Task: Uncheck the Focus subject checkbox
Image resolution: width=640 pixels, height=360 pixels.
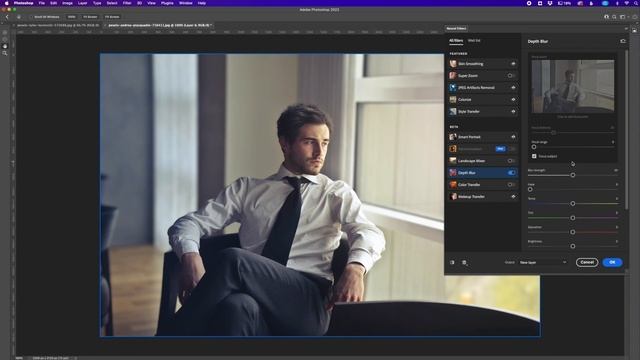Action: click(x=534, y=156)
